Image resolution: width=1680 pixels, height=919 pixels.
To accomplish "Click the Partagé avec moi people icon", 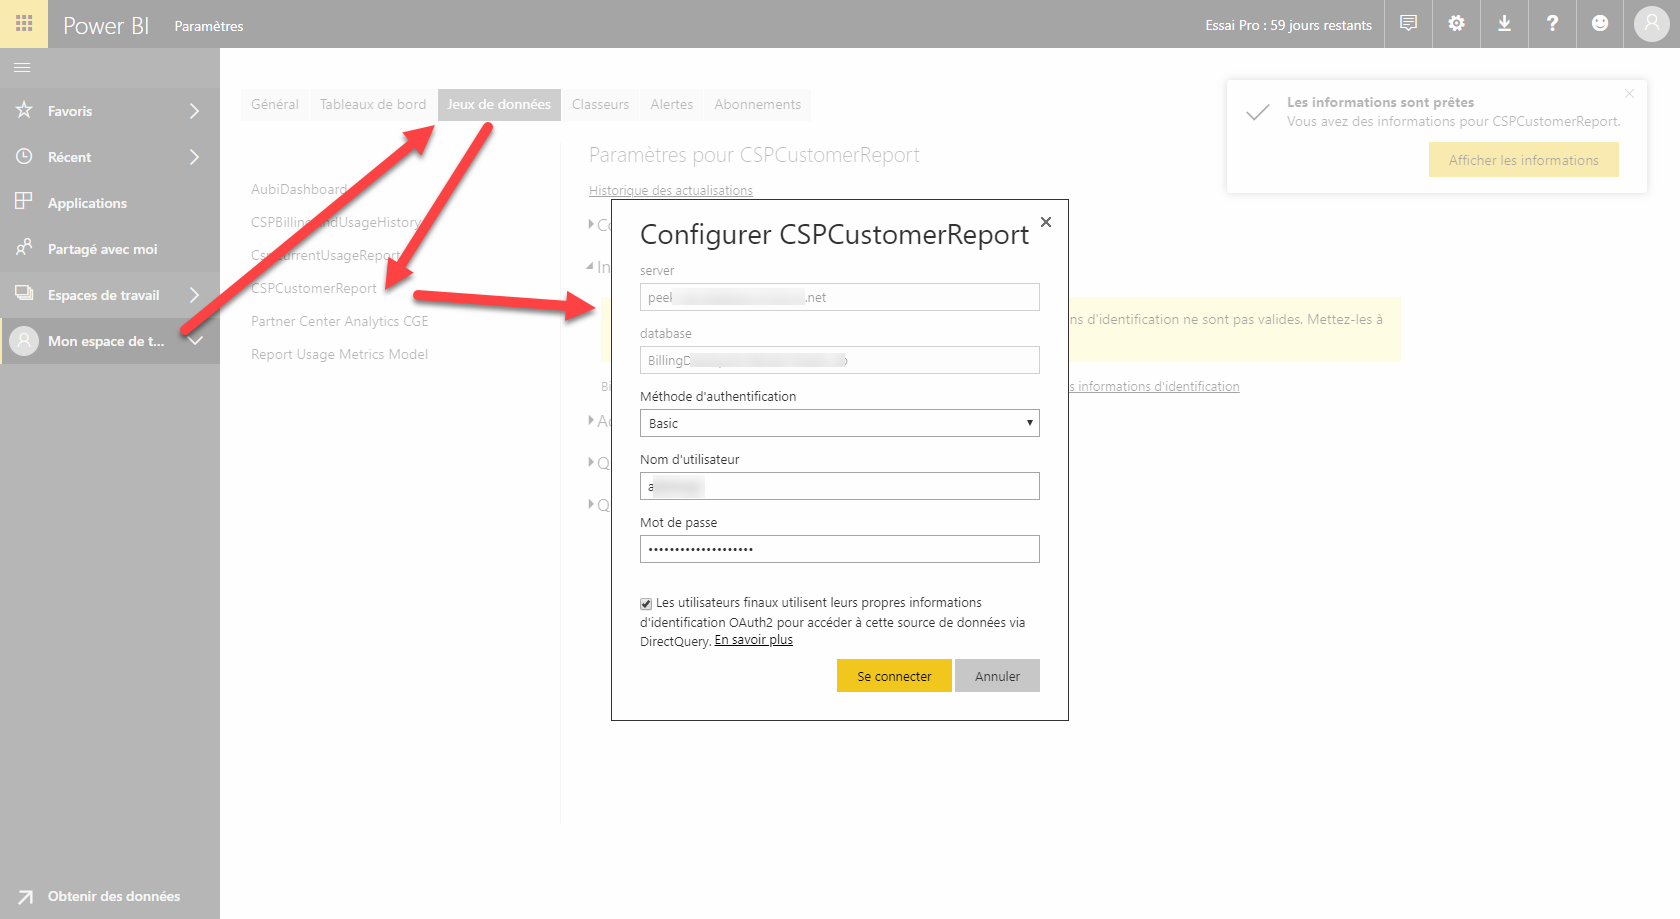I will pyautogui.click(x=24, y=247).
